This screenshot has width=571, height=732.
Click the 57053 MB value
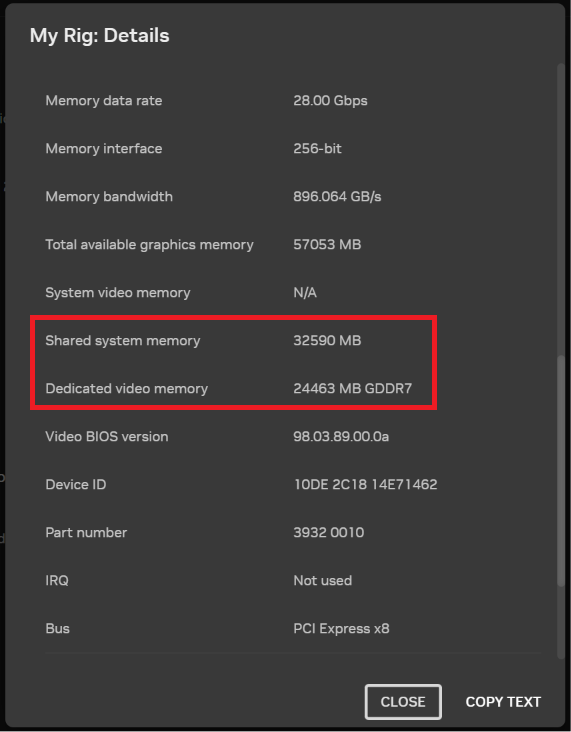(x=327, y=245)
